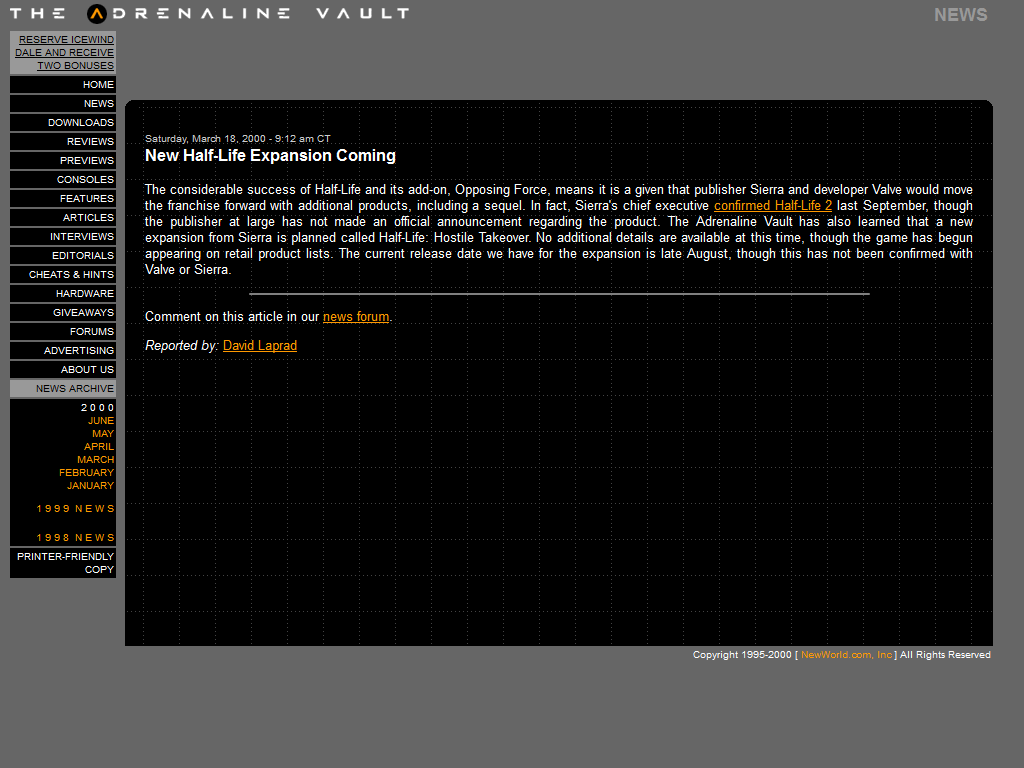Viewport: 1024px width, 768px height.
Task: Open the CHEATS & HINTS section
Action: click(x=63, y=274)
